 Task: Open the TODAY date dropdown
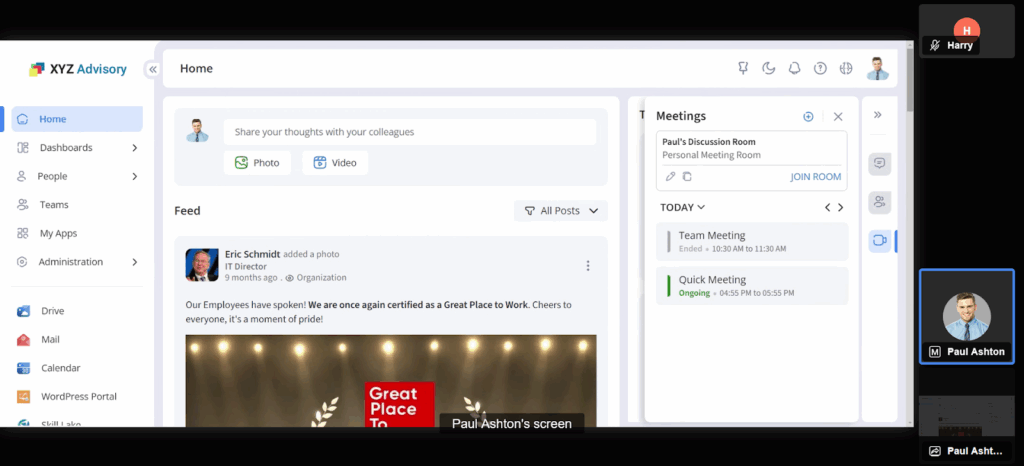coord(683,207)
